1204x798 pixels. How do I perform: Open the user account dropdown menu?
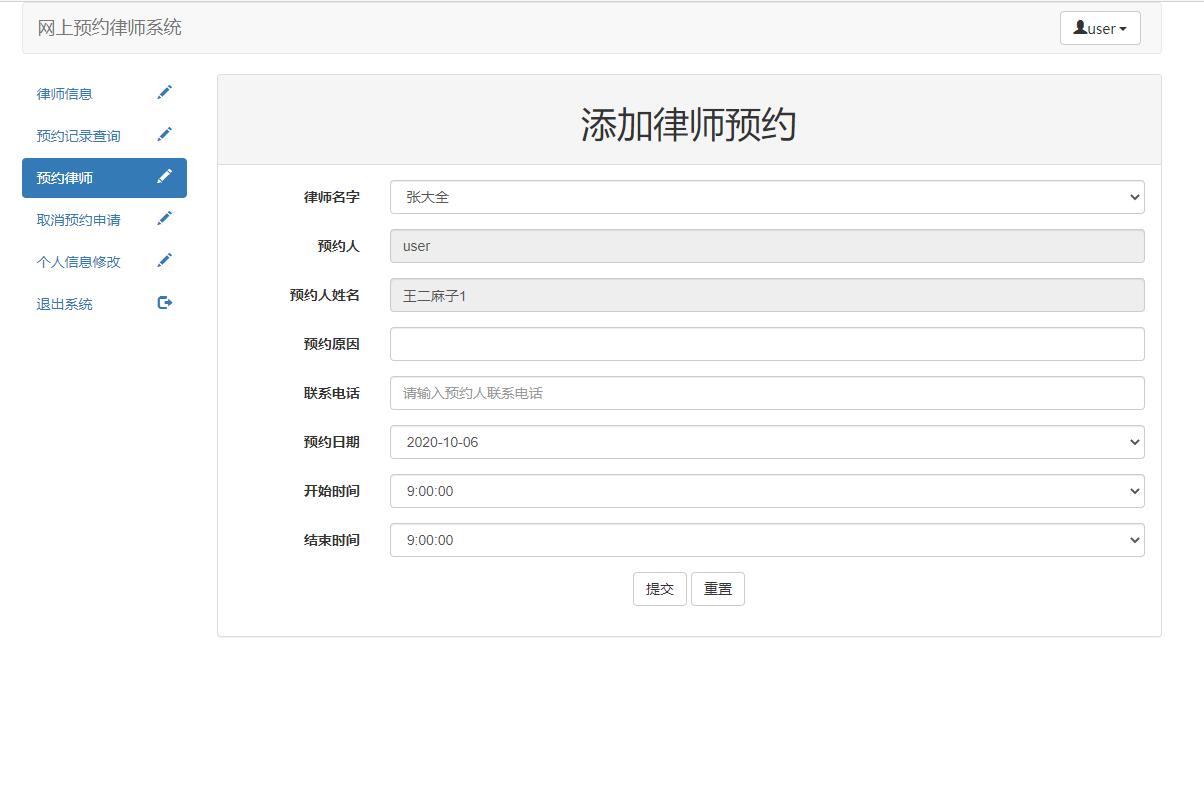point(1100,28)
